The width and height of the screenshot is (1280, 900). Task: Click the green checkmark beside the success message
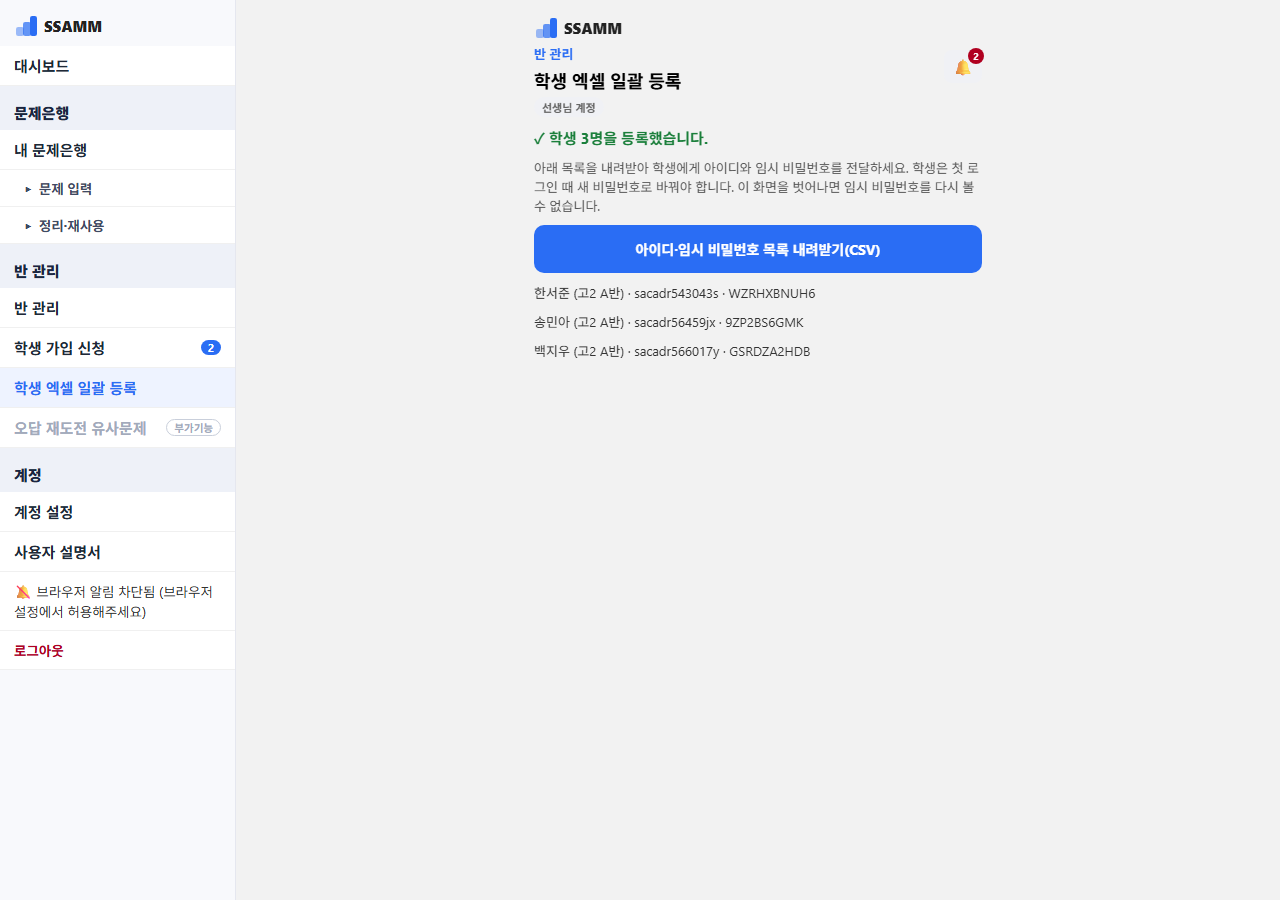(539, 139)
